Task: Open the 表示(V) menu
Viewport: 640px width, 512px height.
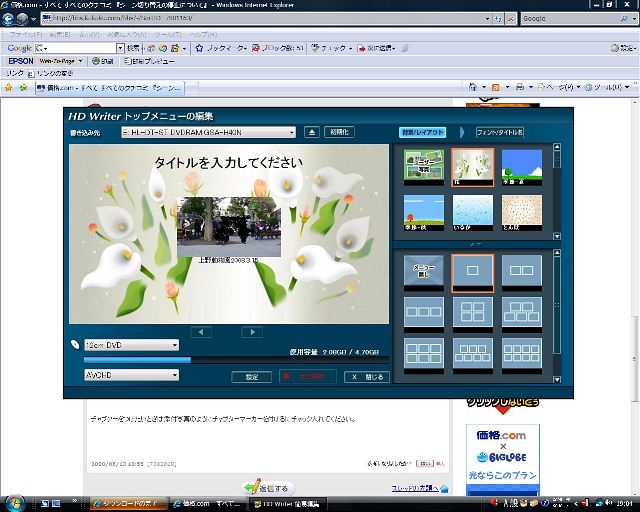Action: 89,35
